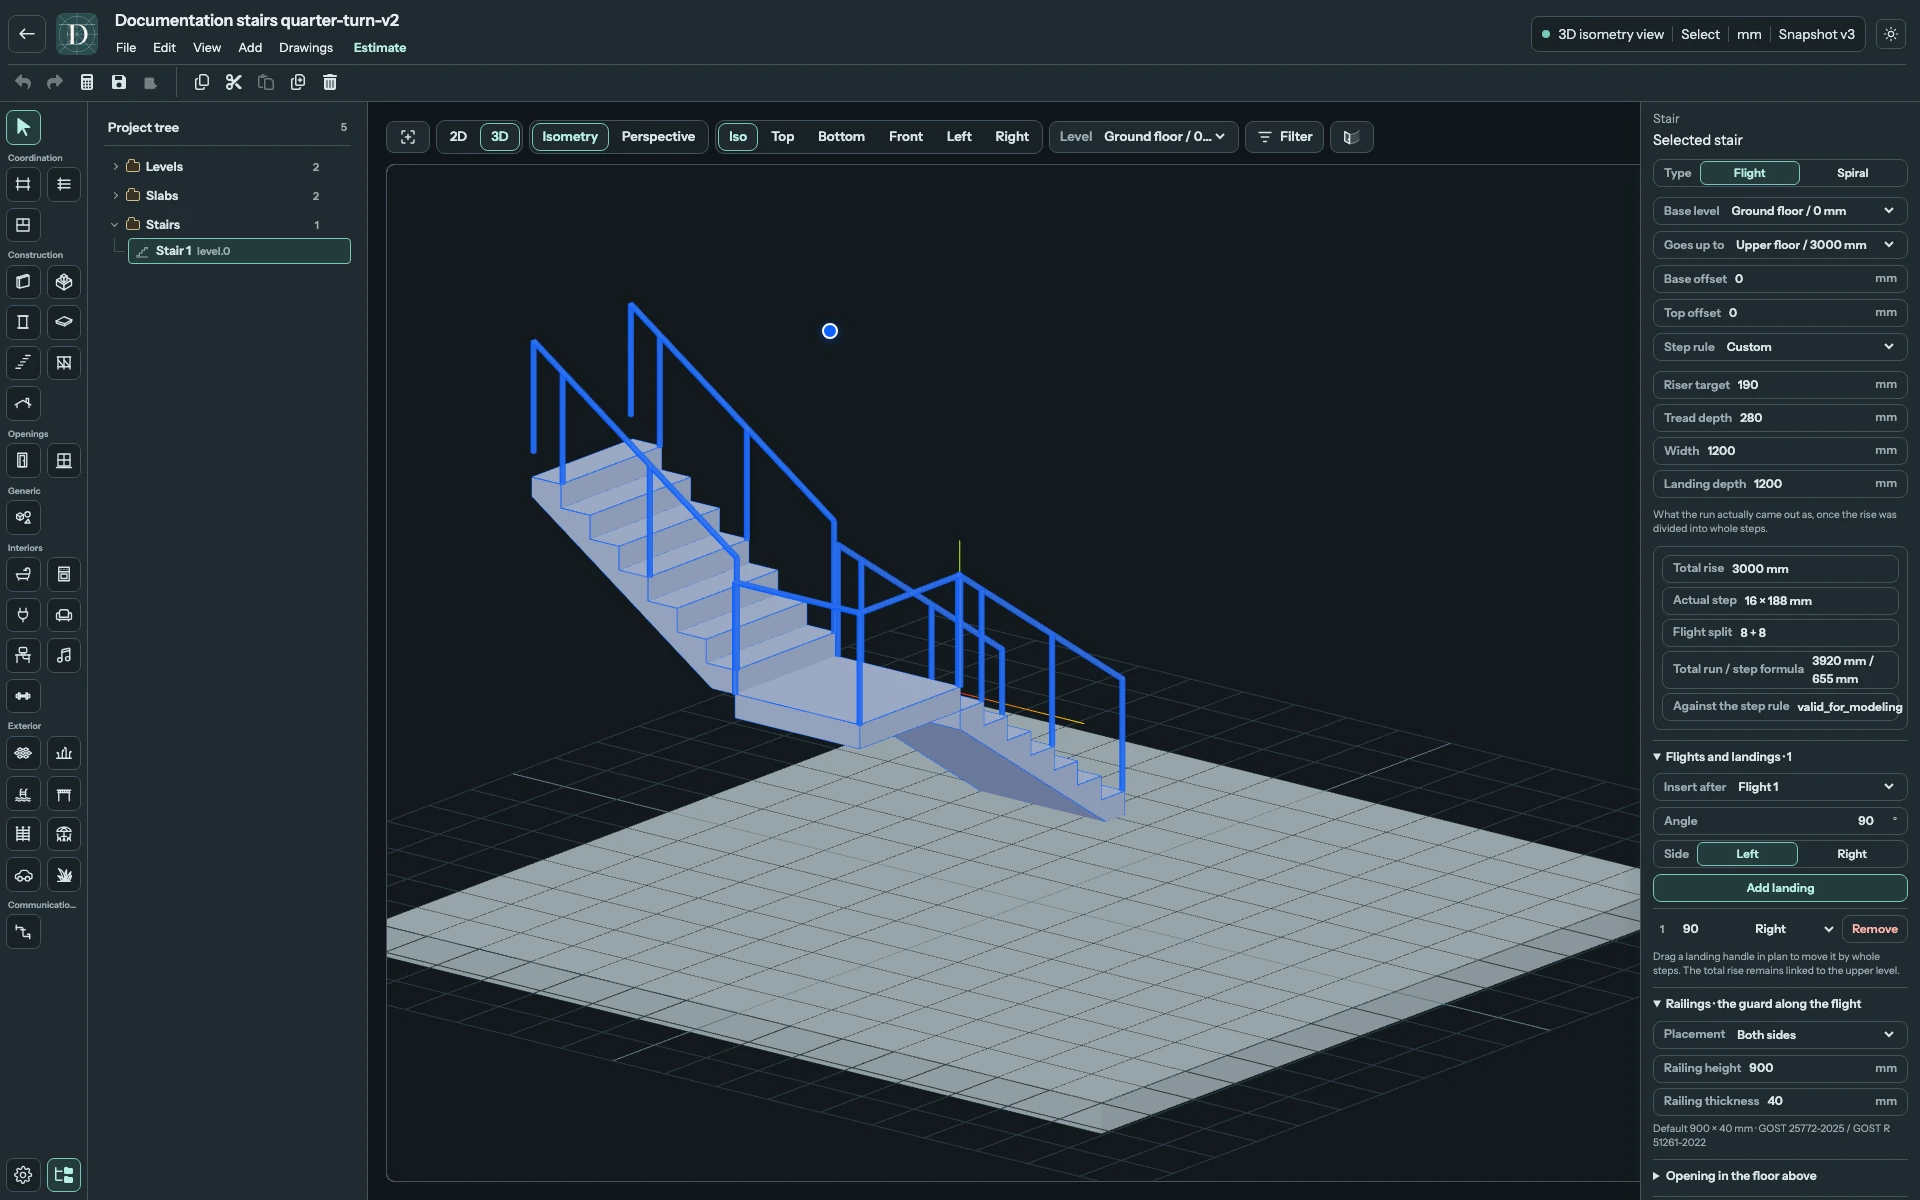Go back with the arrow button
Image resolution: width=1920 pixels, height=1200 pixels.
[27, 34]
